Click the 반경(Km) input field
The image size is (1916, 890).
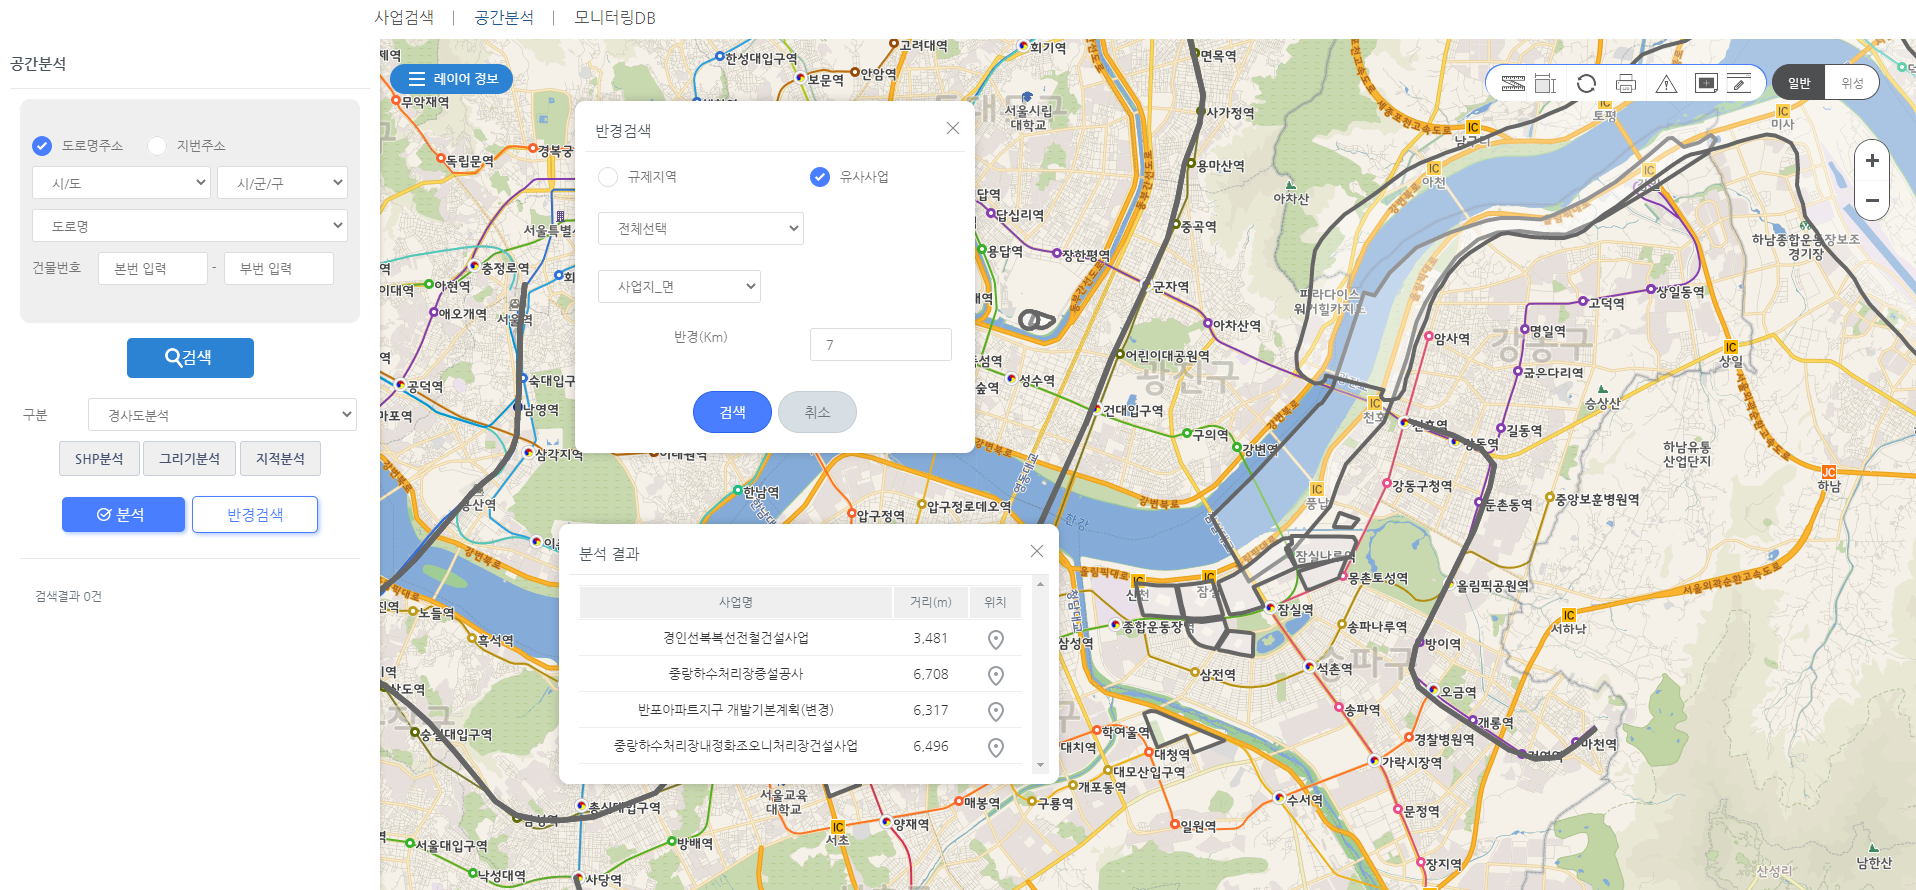(x=880, y=345)
